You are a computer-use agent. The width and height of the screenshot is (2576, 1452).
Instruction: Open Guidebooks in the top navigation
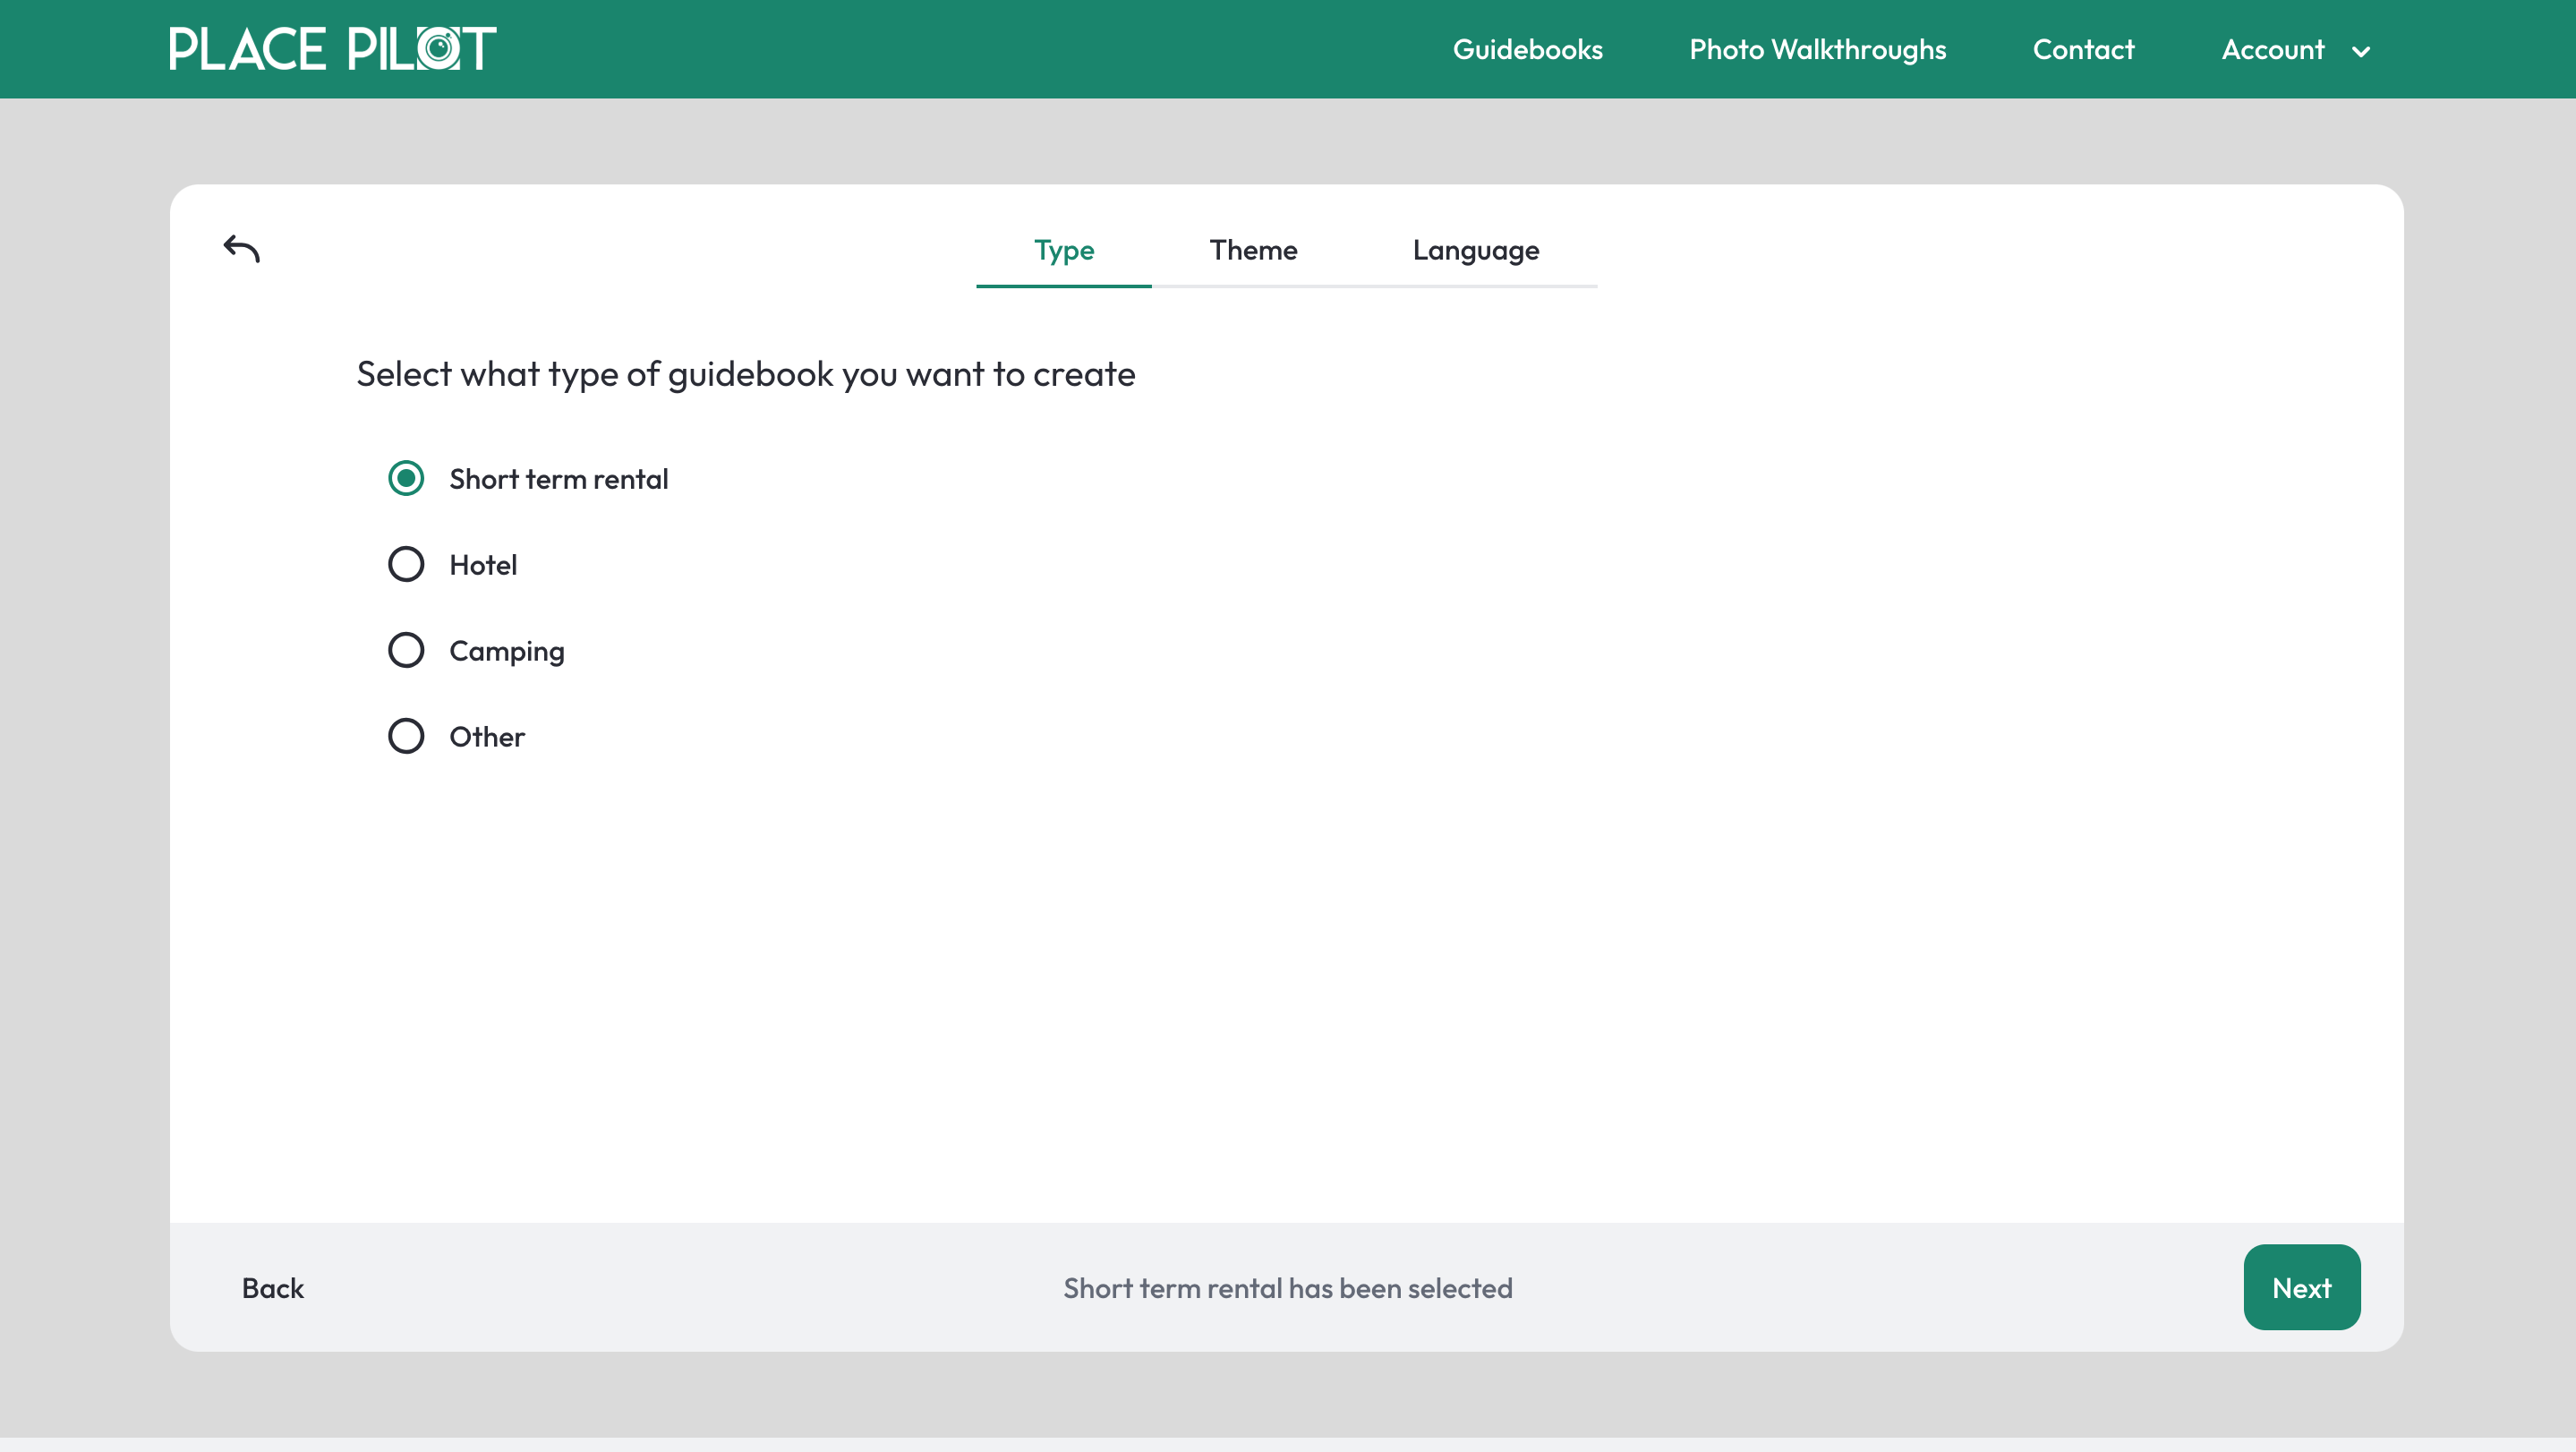pyautogui.click(x=1527, y=49)
